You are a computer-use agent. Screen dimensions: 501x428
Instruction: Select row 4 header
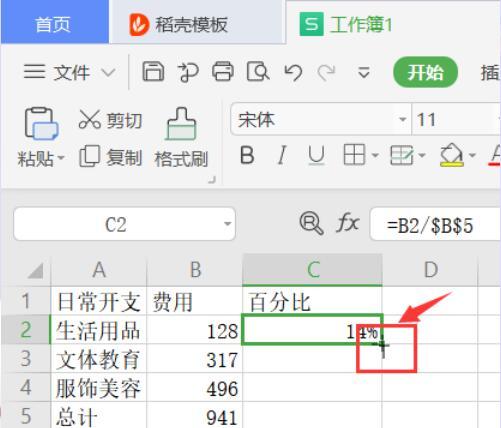pos(26,387)
